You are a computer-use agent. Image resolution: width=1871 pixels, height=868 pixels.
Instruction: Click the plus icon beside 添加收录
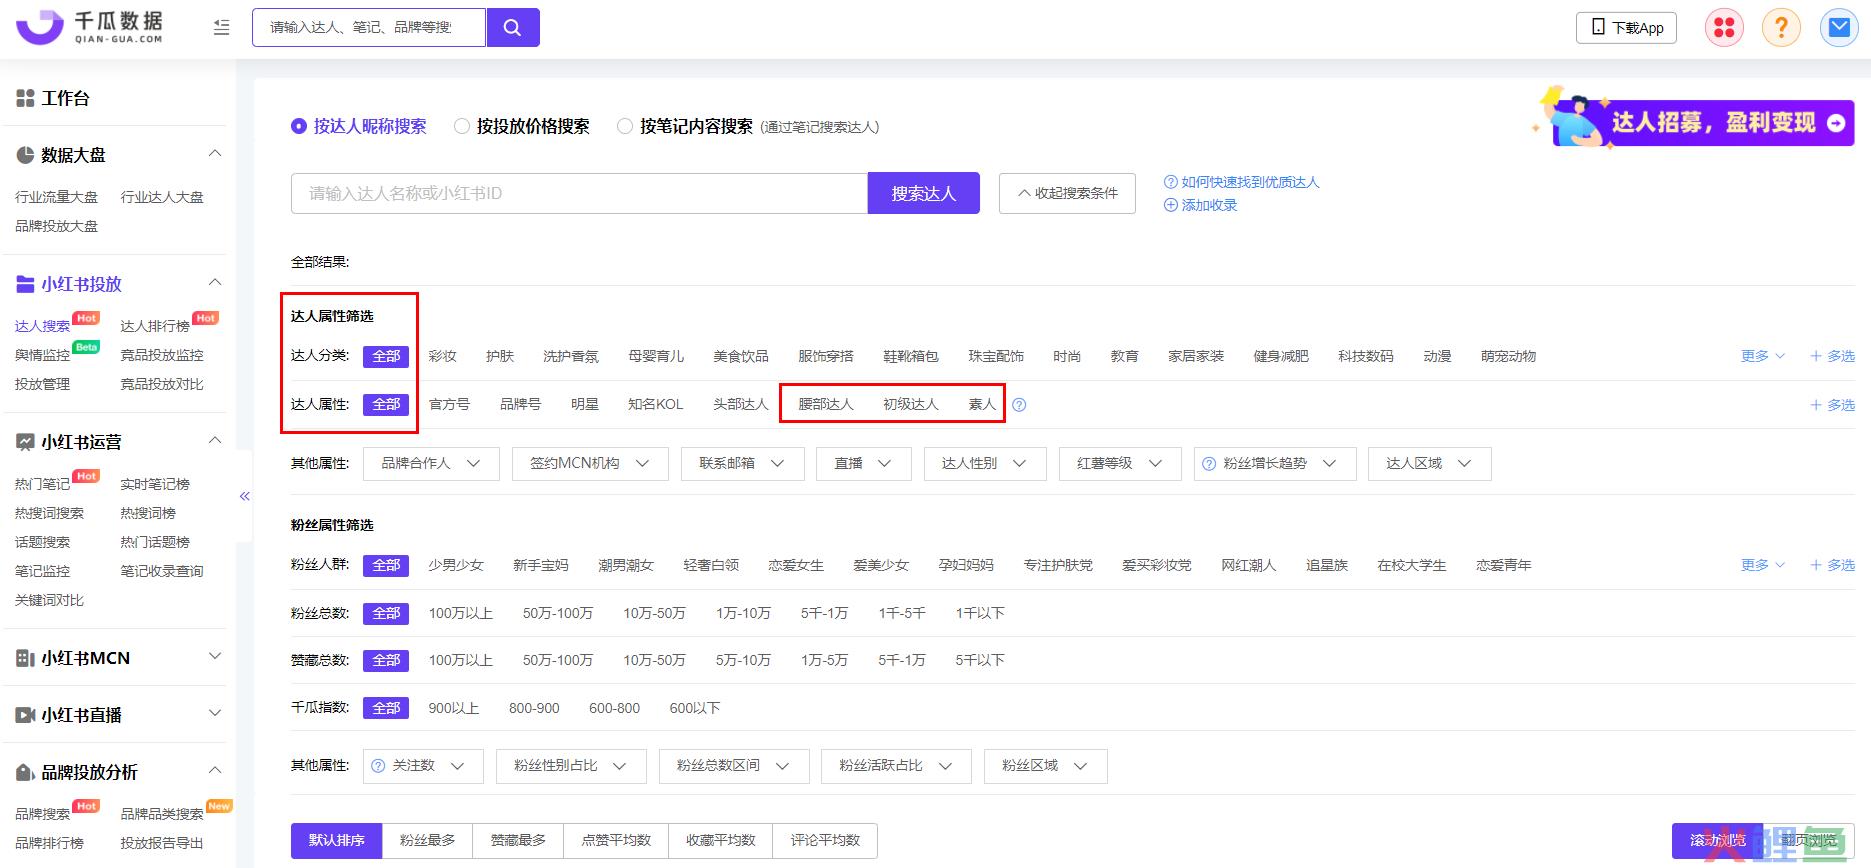point(1170,205)
